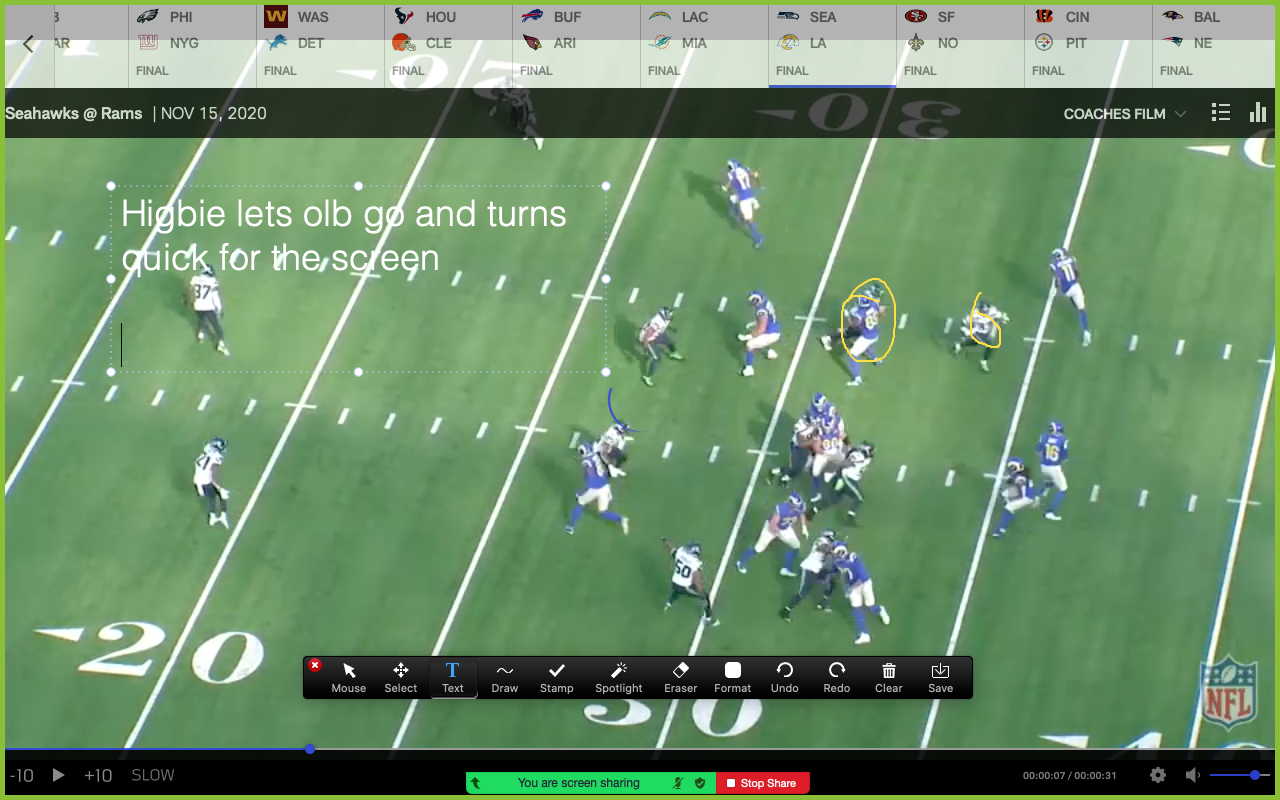Image resolution: width=1280 pixels, height=800 pixels.
Task: Mute the video audio speaker icon
Action: tap(1192, 775)
